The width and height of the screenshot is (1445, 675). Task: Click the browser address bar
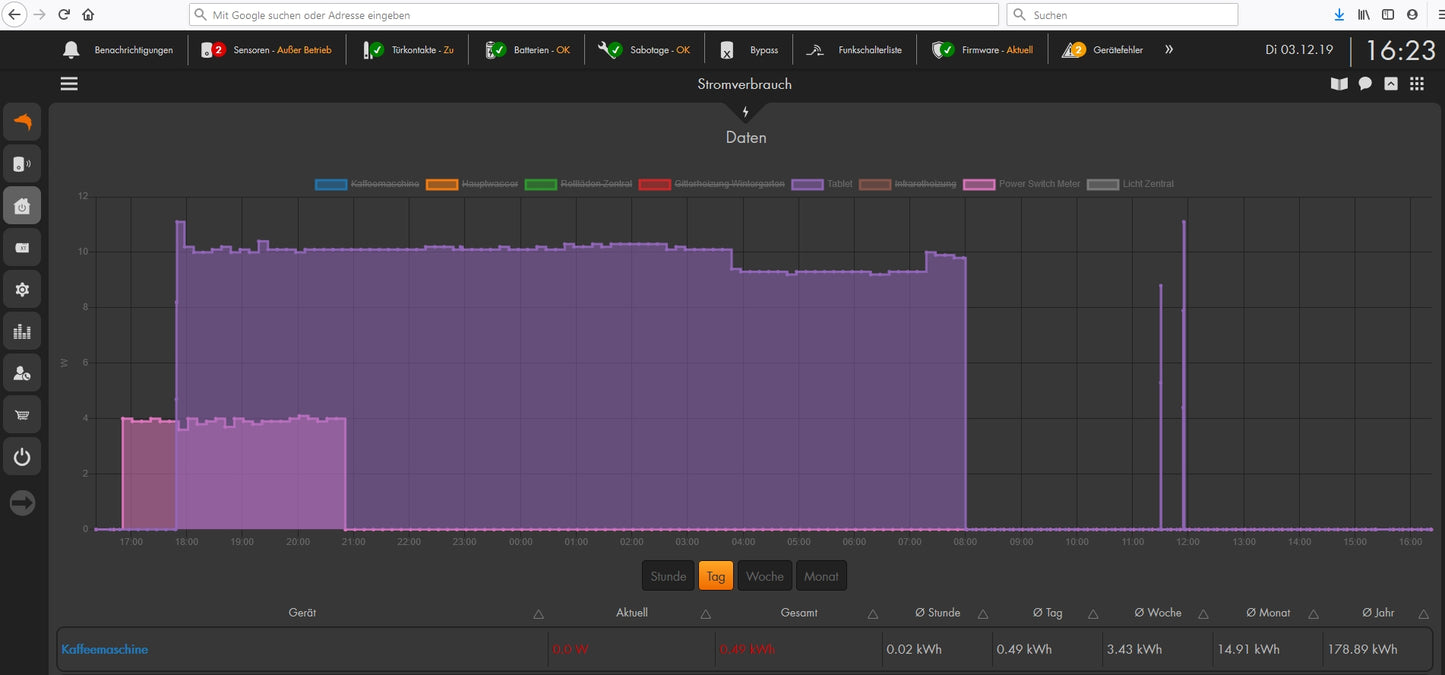(x=593, y=15)
